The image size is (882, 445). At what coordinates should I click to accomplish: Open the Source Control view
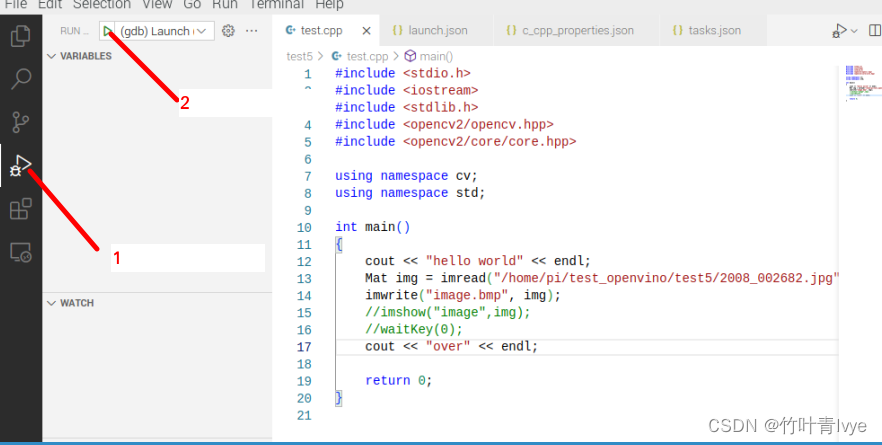21,122
